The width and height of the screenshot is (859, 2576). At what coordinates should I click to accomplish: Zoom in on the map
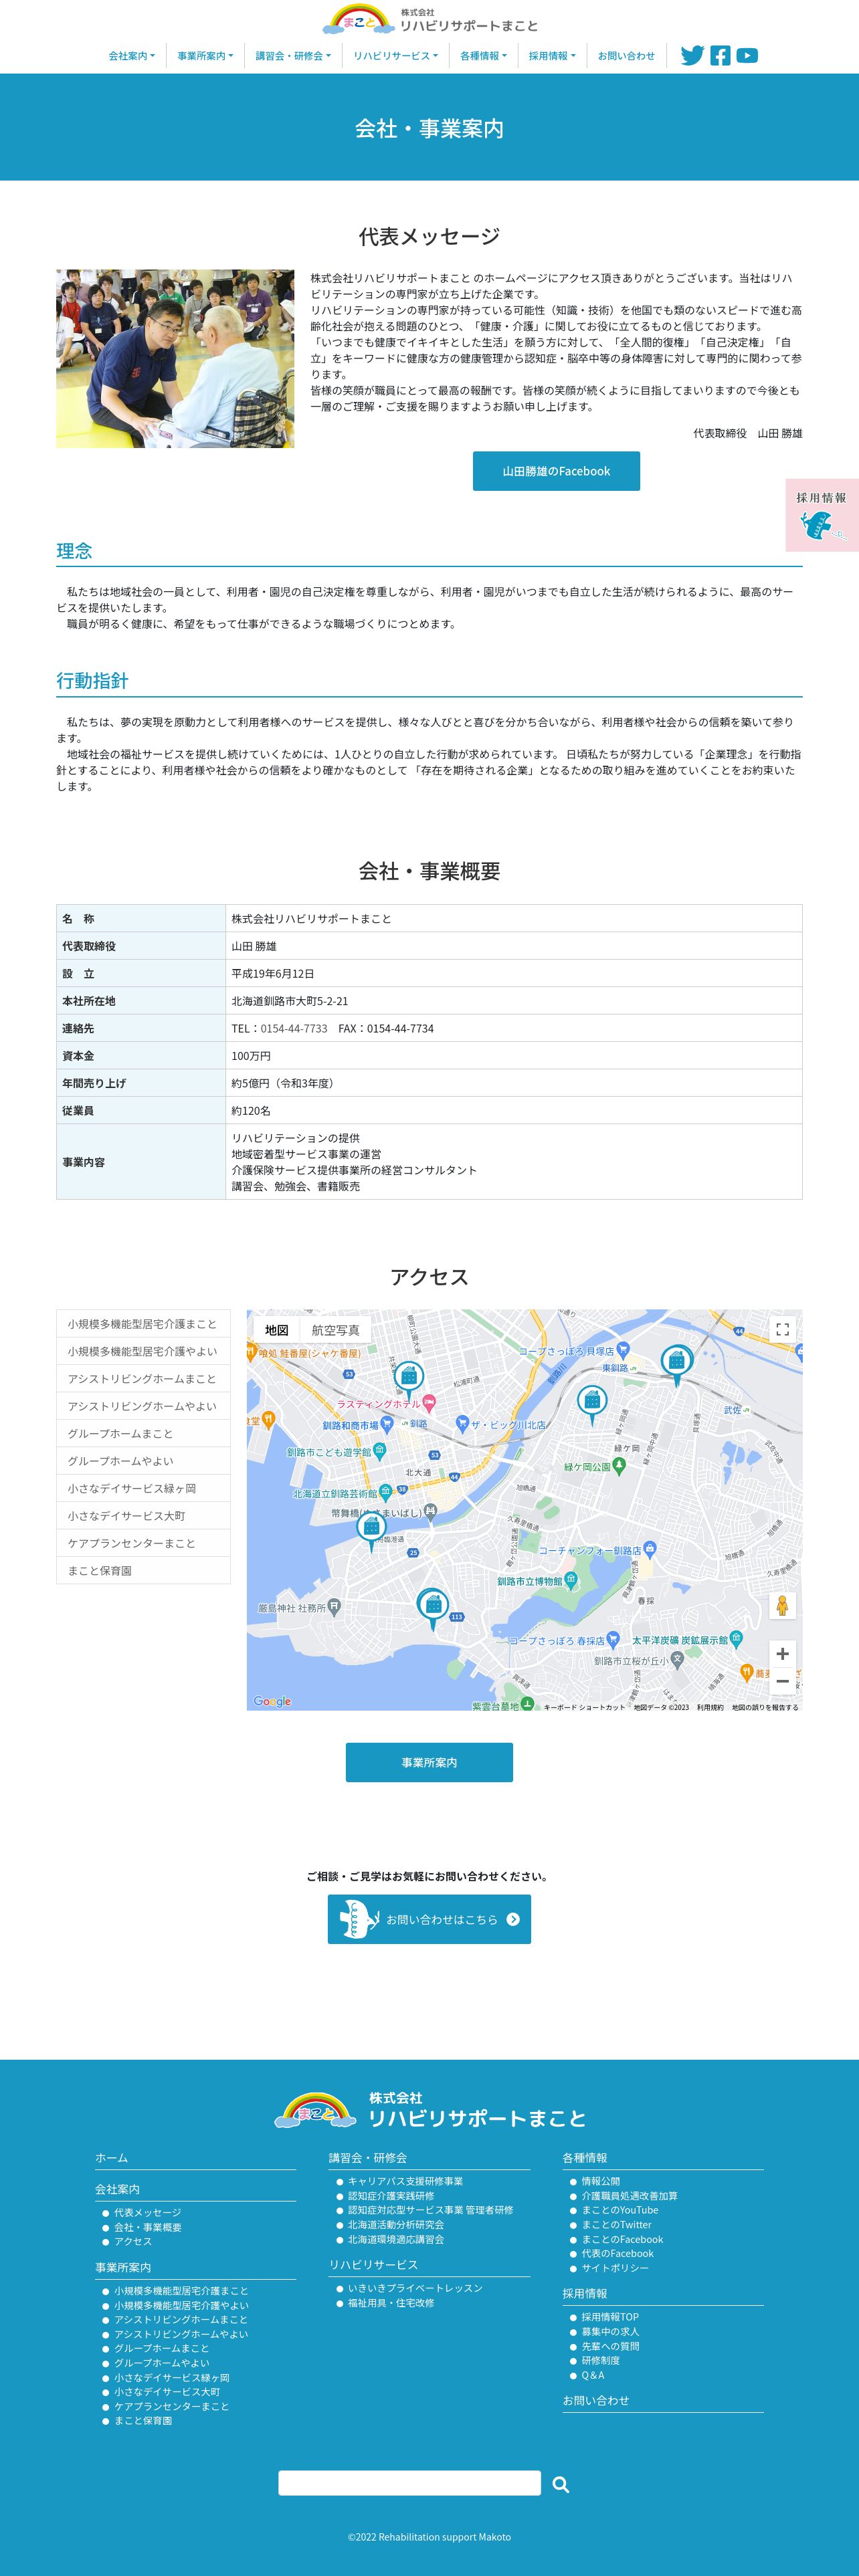click(782, 1654)
